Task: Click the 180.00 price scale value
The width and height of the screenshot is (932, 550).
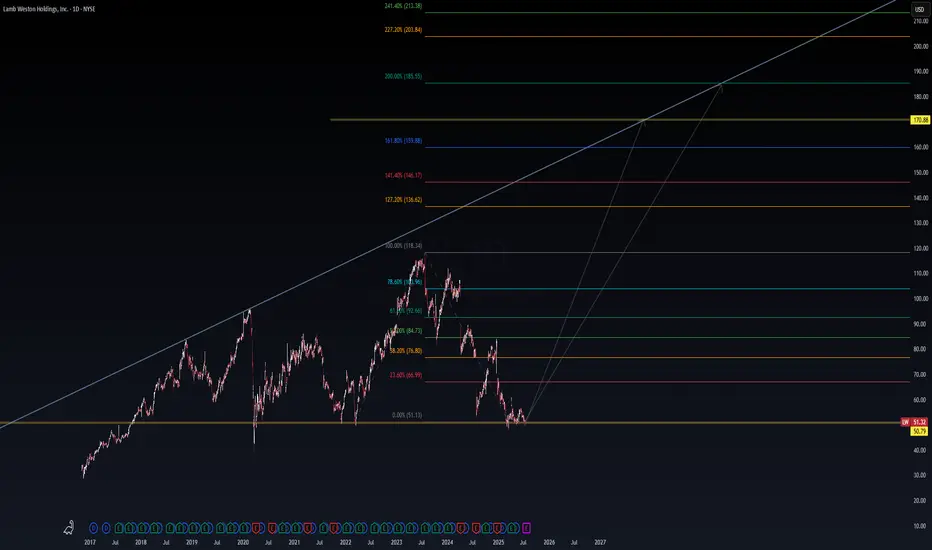Action: point(921,97)
